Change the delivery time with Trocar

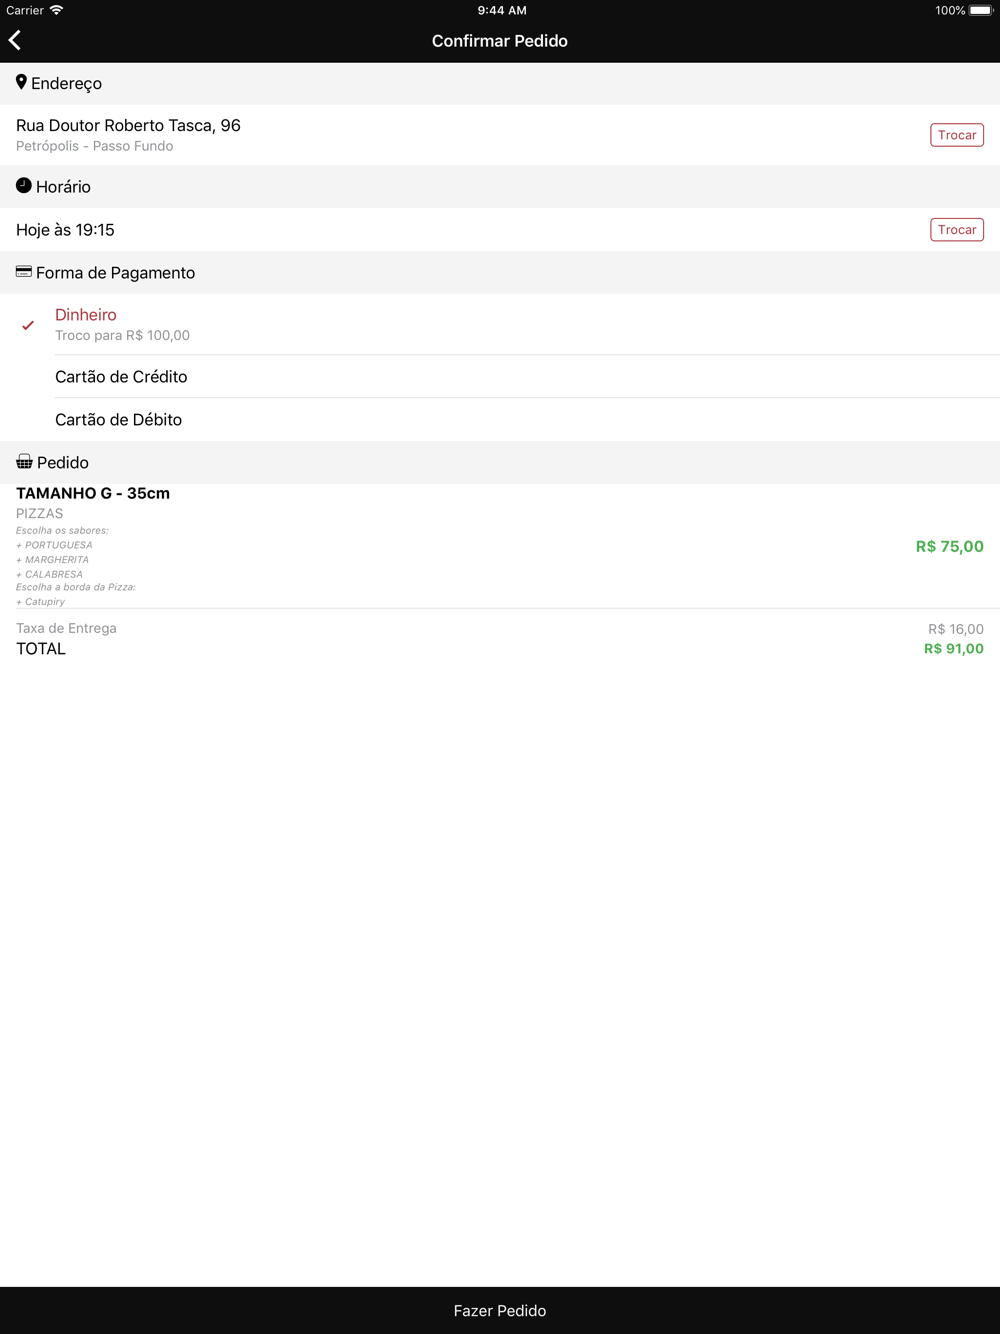[957, 230]
